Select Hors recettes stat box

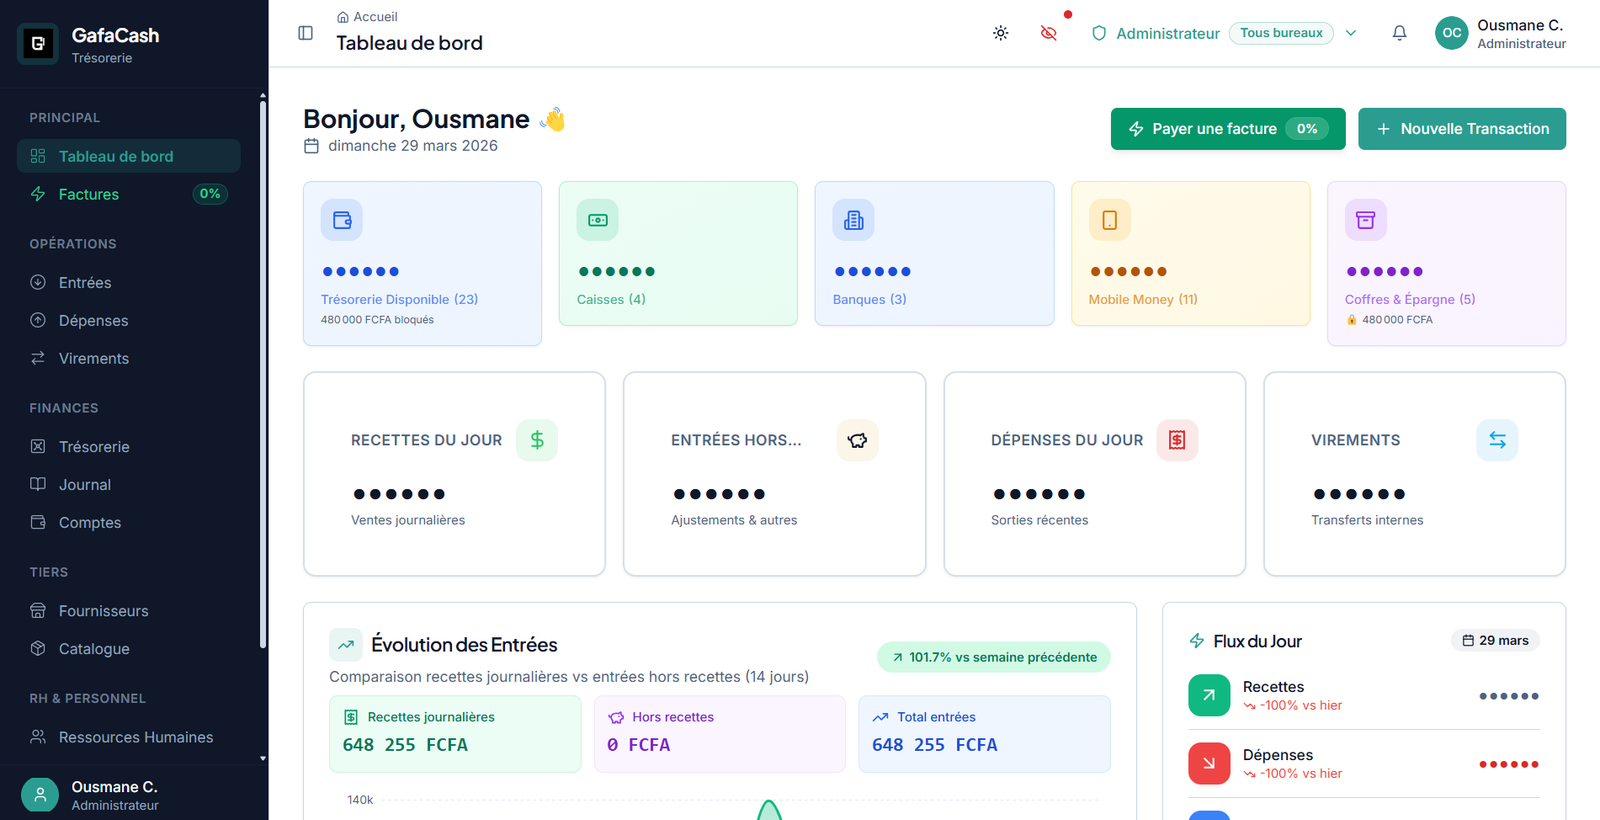(720, 734)
